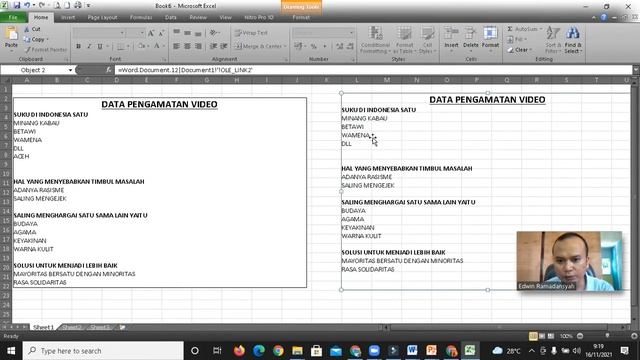Viewport: 640px width, 360px height.
Task: Click the Name Box showing Object 2
Action: point(33,70)
